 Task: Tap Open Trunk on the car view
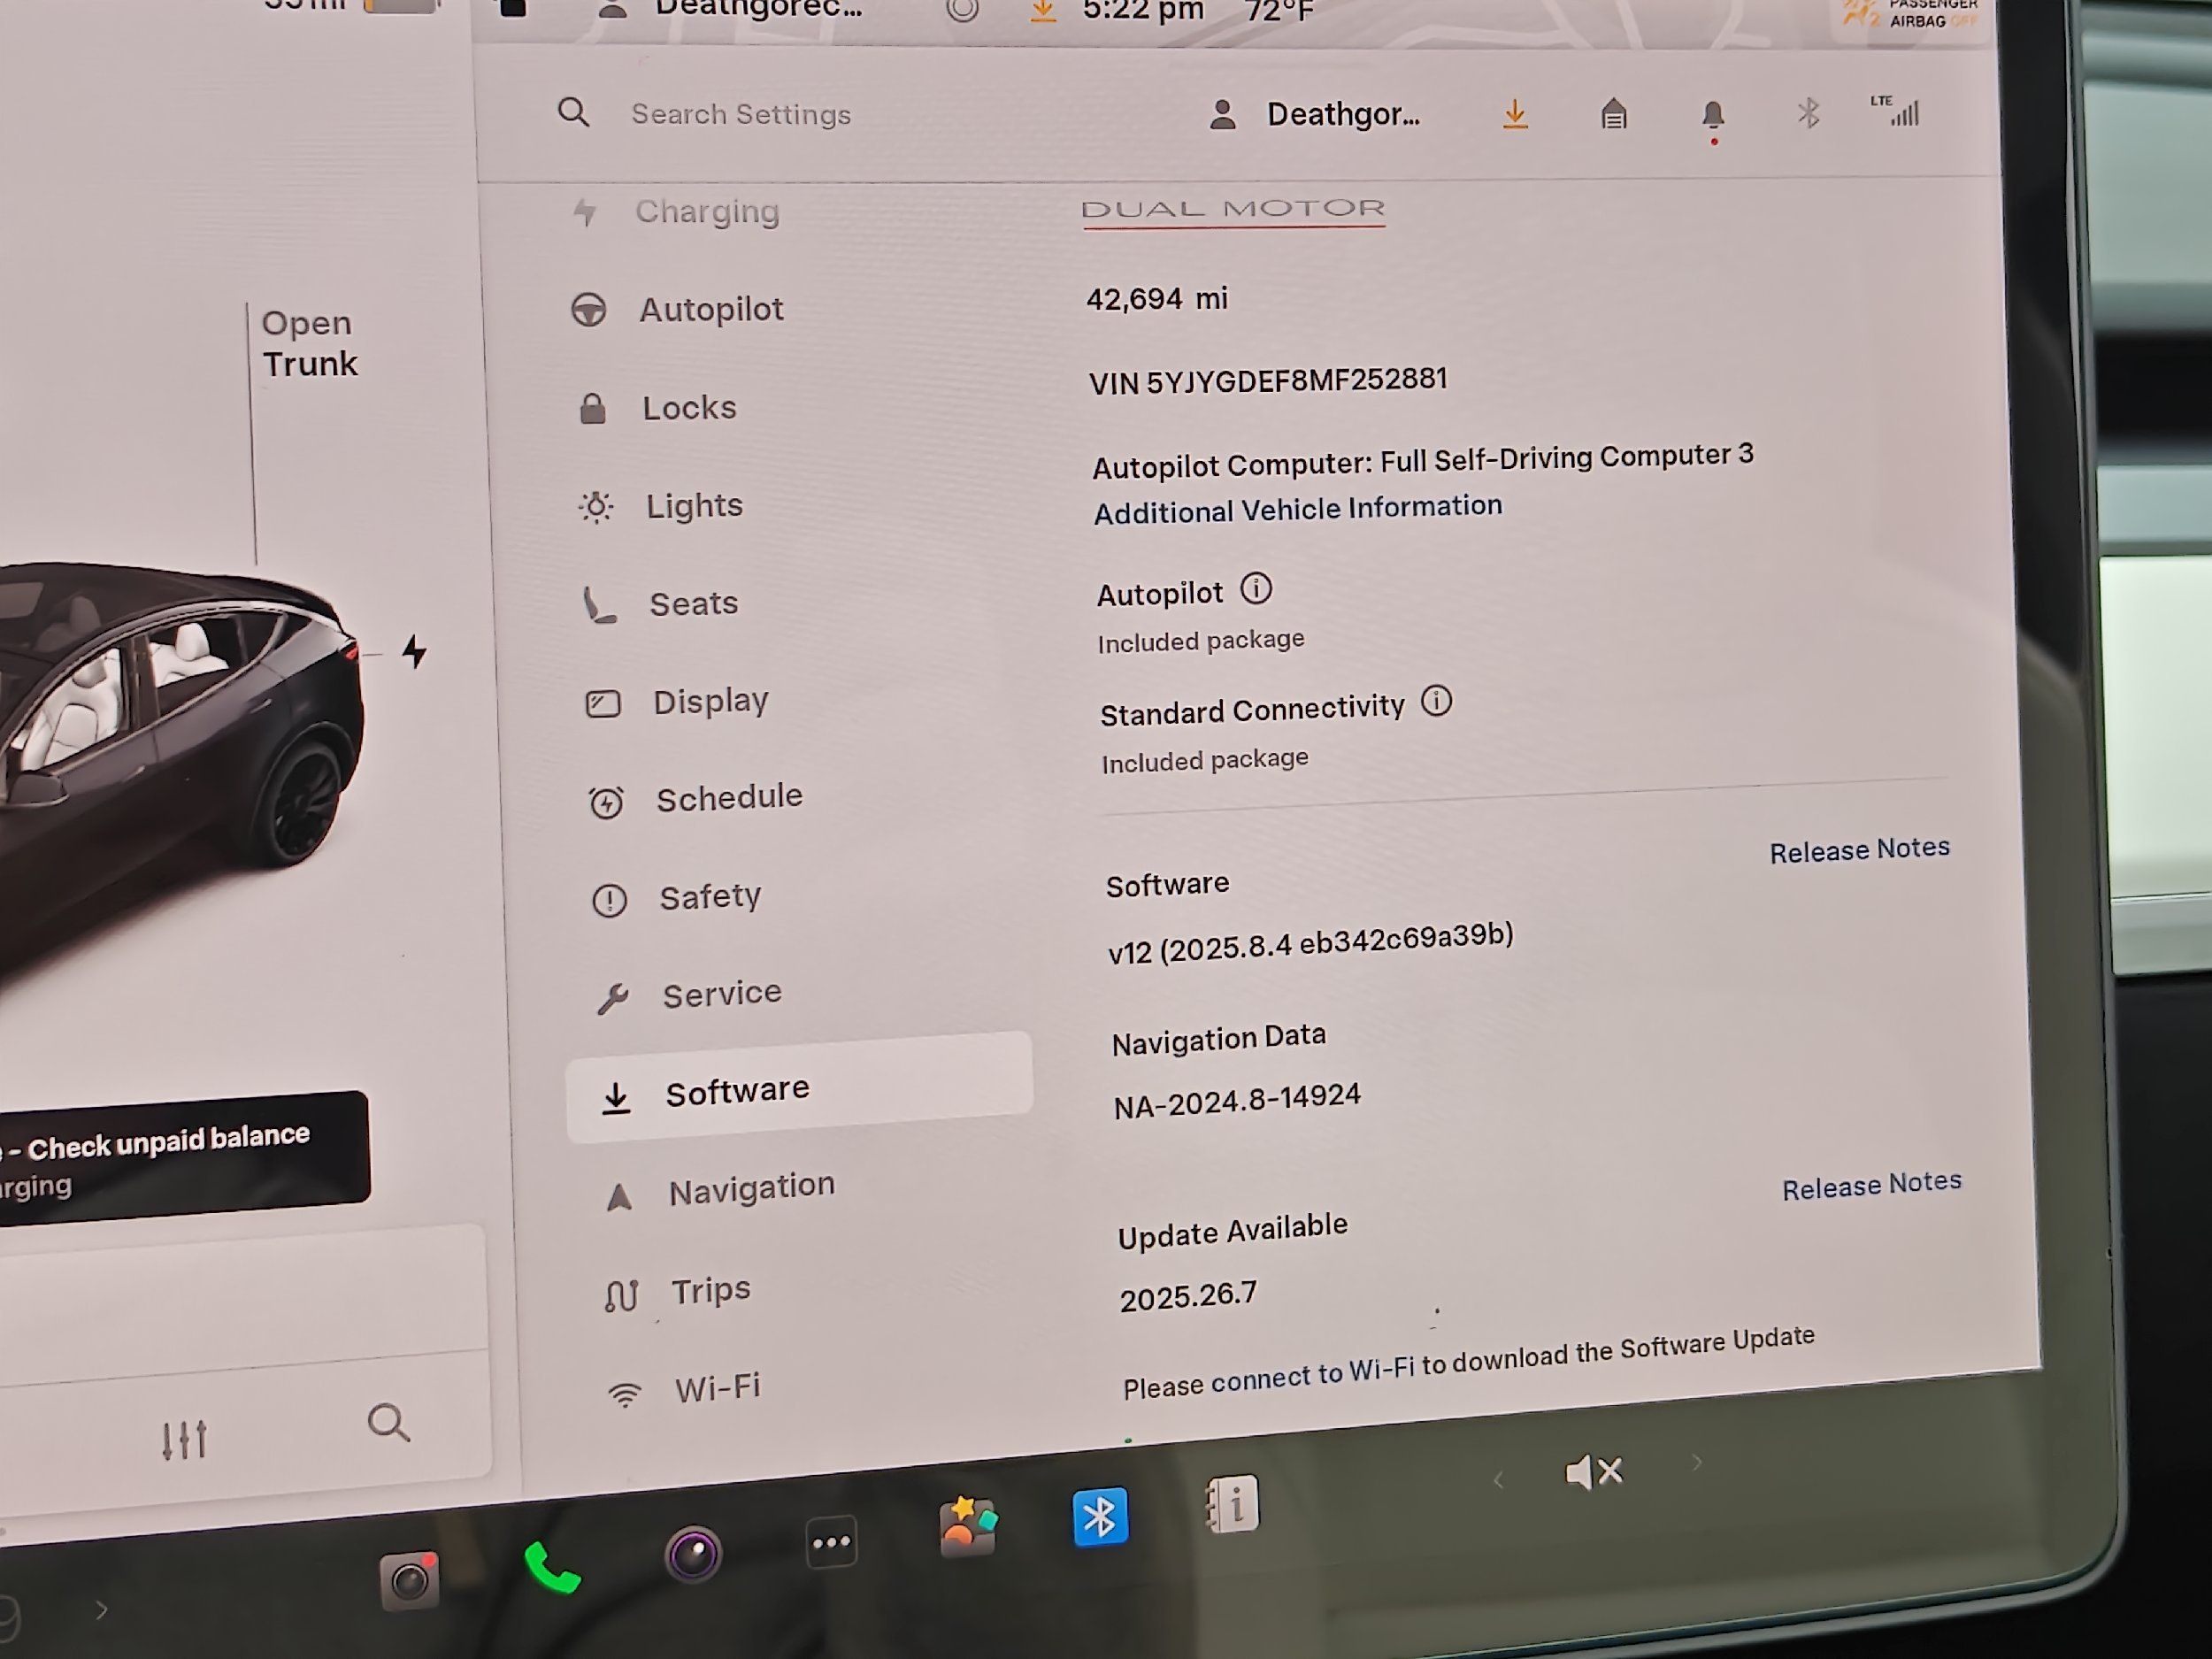pyautogui.click(x=309, y=343)
